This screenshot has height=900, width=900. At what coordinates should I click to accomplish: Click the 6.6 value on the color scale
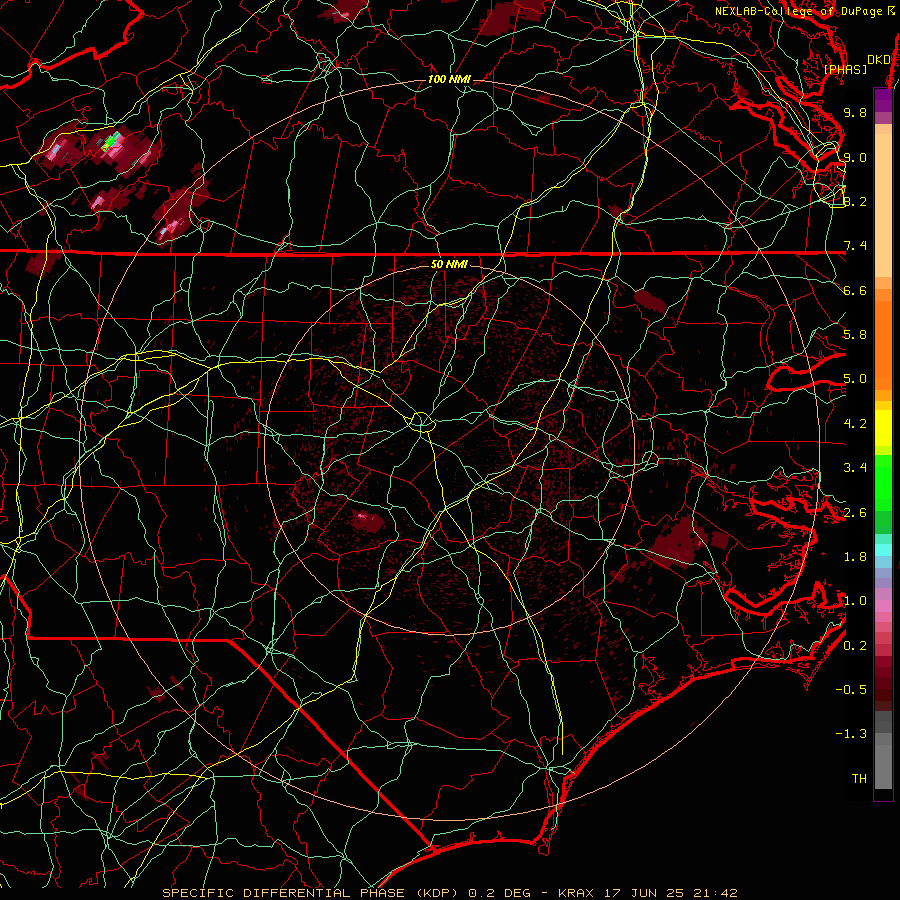click(855, 290)
